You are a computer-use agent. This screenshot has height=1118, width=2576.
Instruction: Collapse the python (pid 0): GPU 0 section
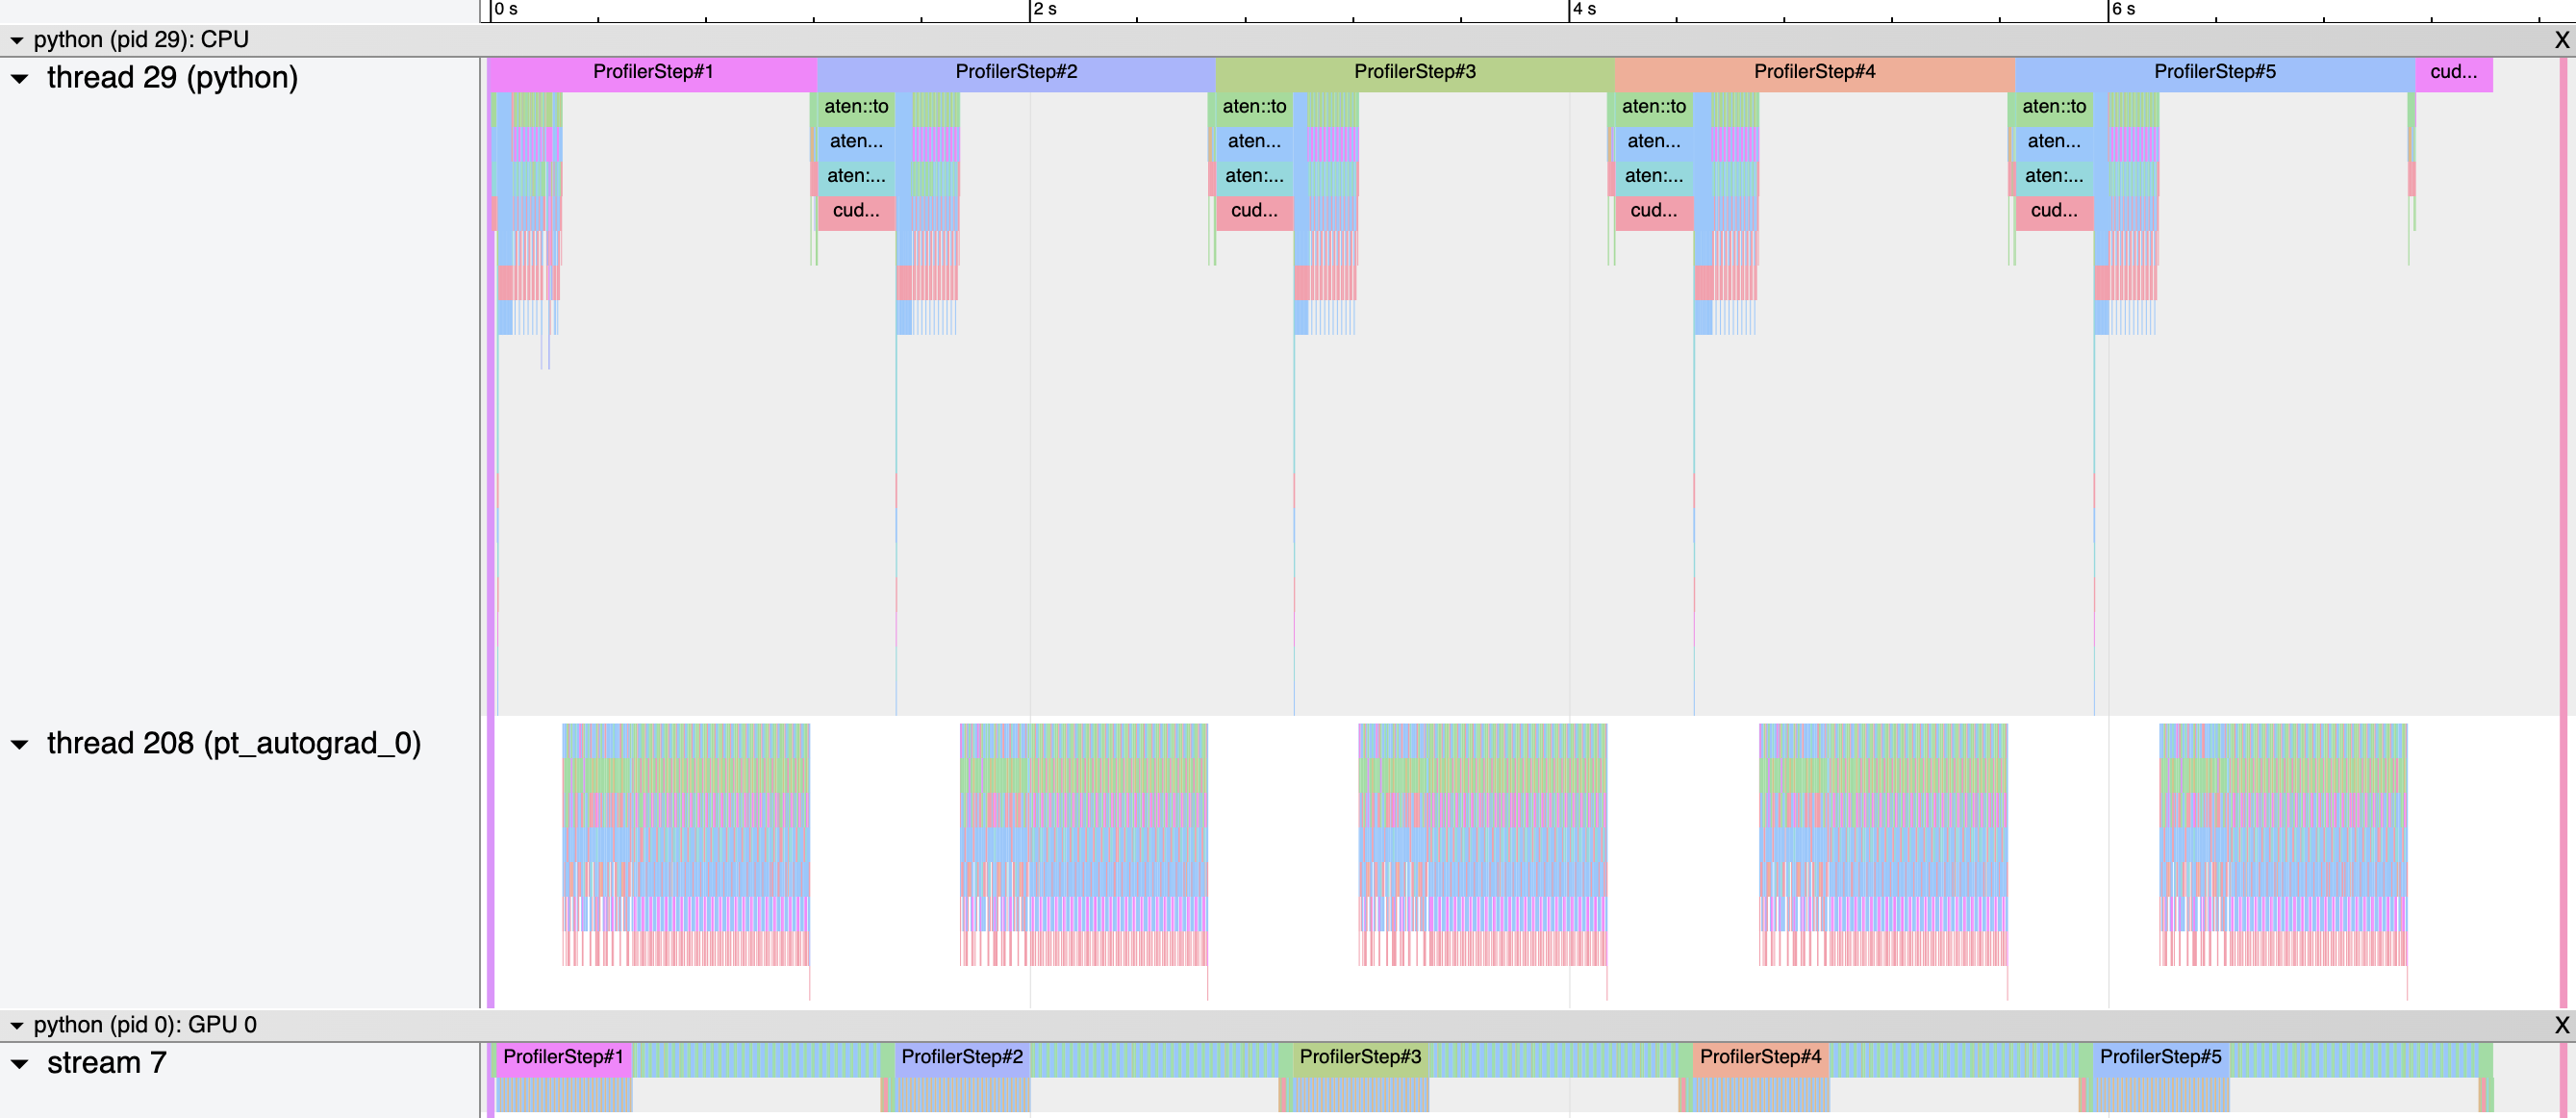[17, 1025]
